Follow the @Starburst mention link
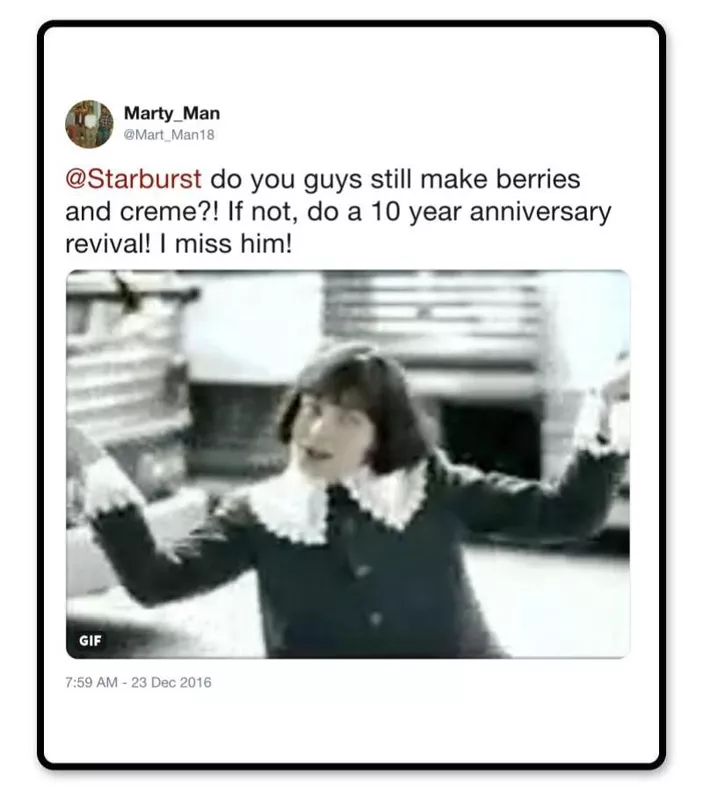The image size is (703, 800). point(133,179)
